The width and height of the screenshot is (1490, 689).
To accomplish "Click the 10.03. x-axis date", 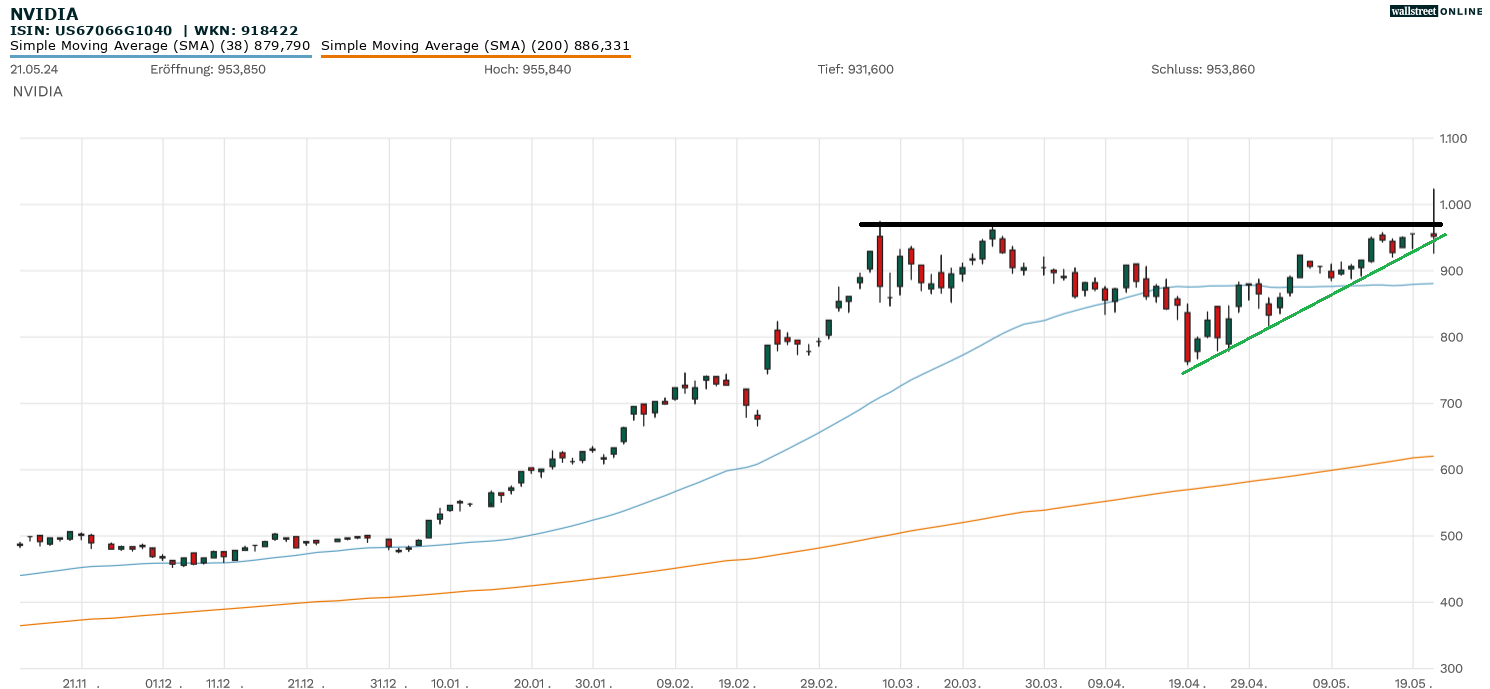I will (x=901, y=682).
